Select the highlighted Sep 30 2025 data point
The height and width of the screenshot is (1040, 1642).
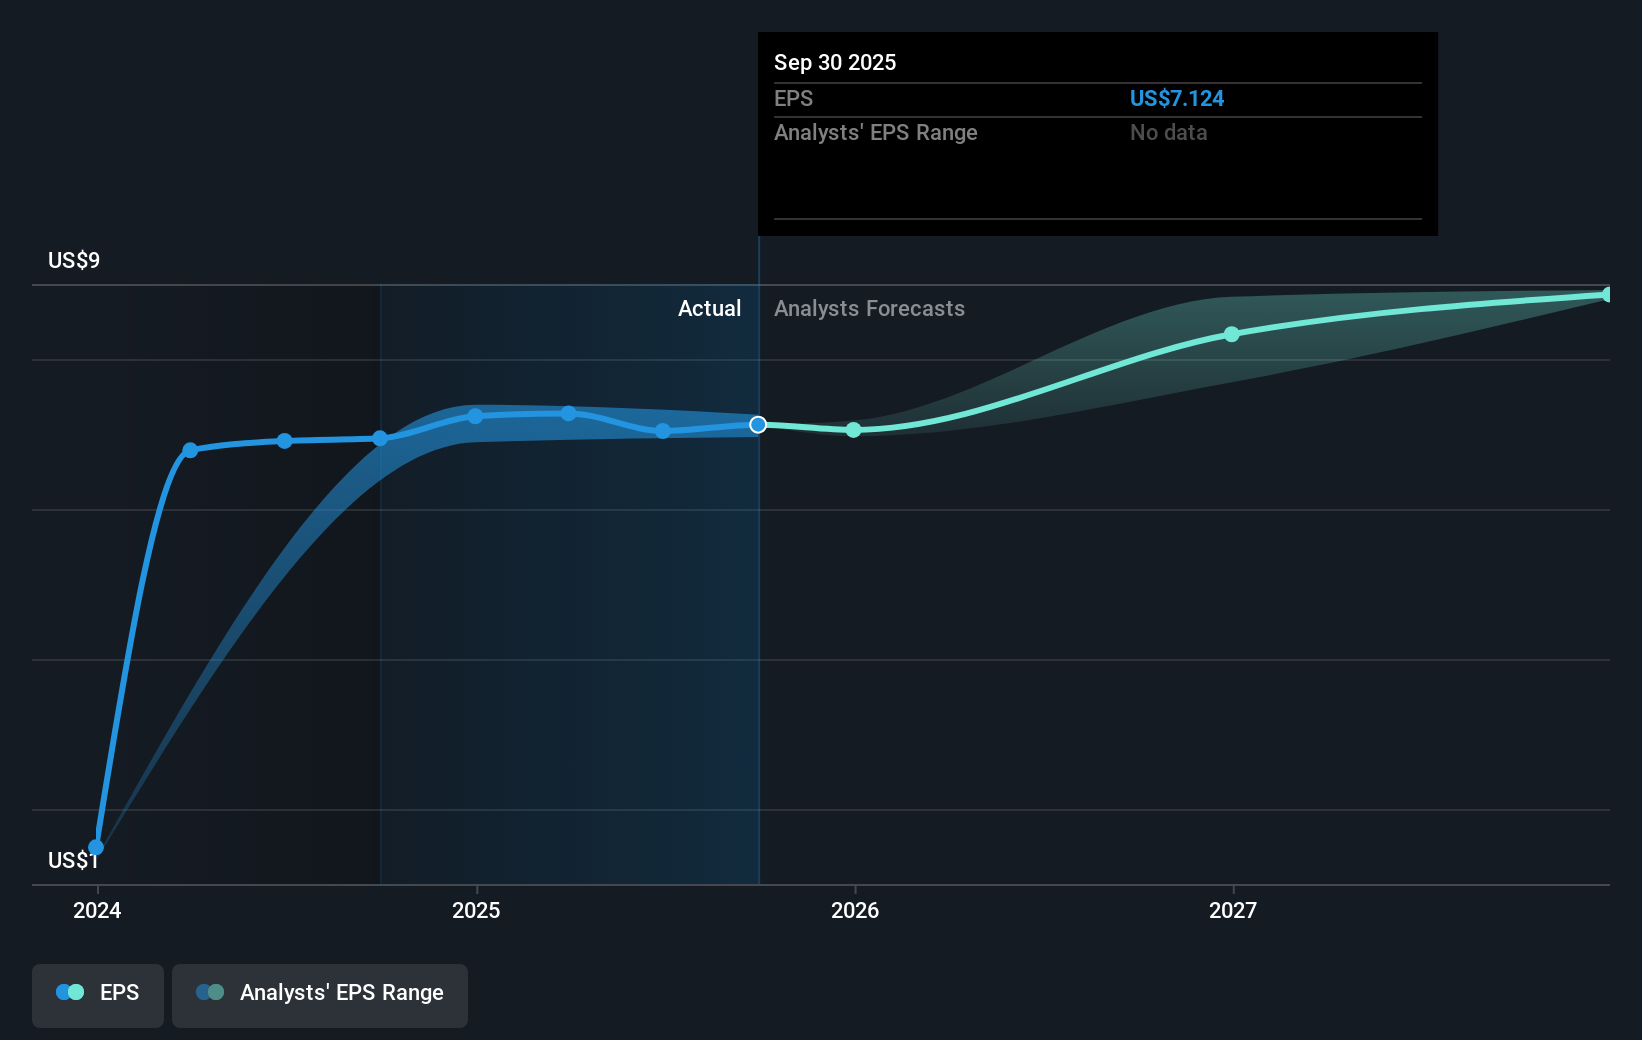pos(757,424)
